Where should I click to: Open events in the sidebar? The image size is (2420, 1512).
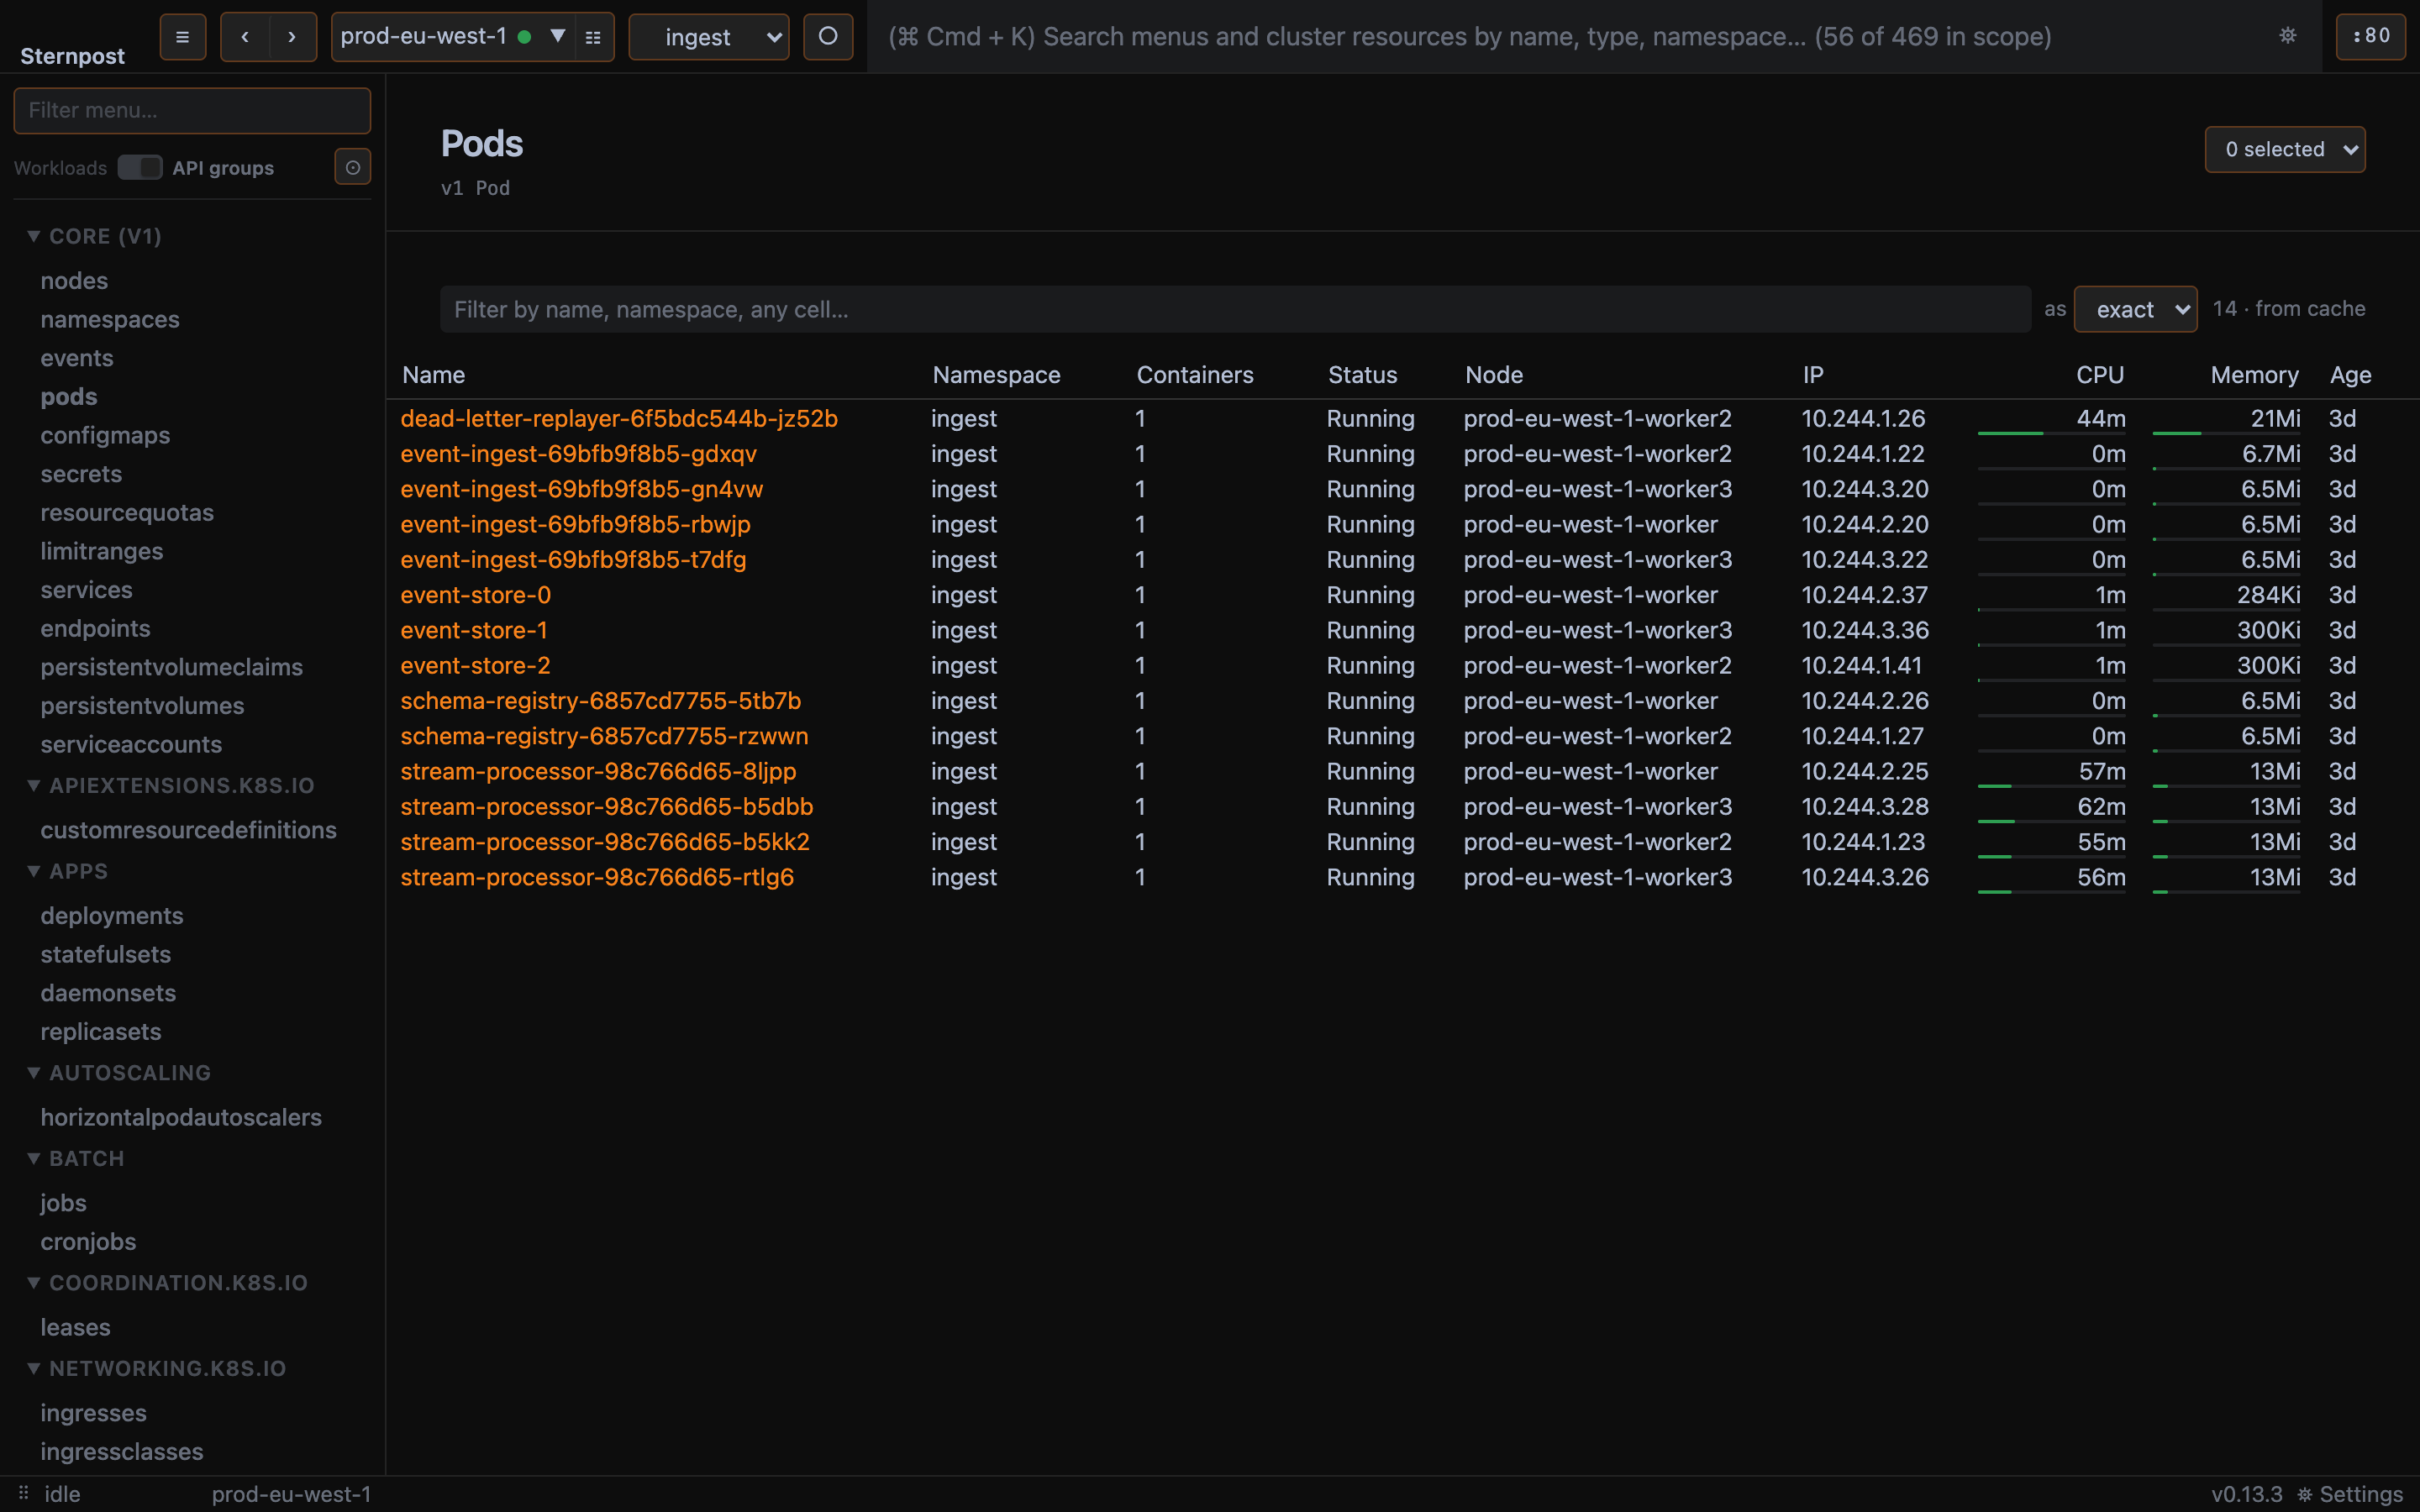point(77,357)
